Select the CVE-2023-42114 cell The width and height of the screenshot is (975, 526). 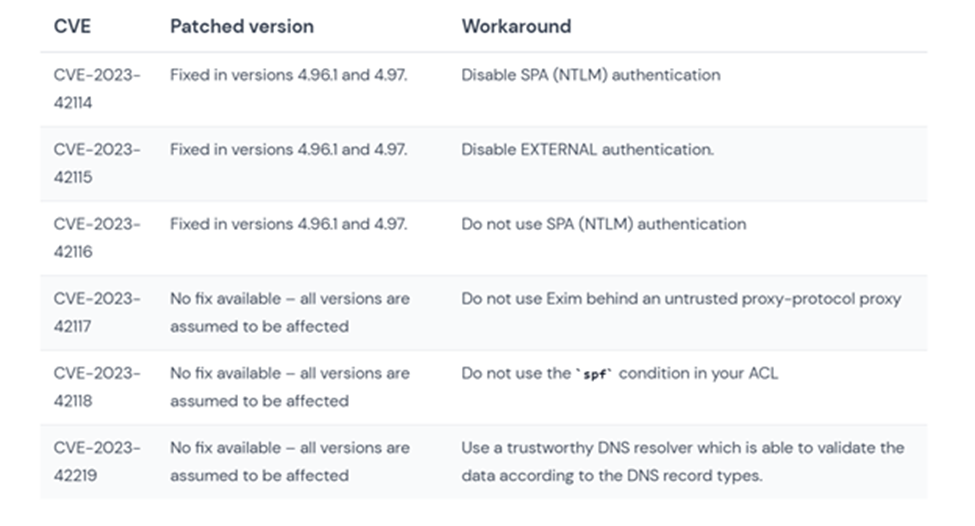97,88
